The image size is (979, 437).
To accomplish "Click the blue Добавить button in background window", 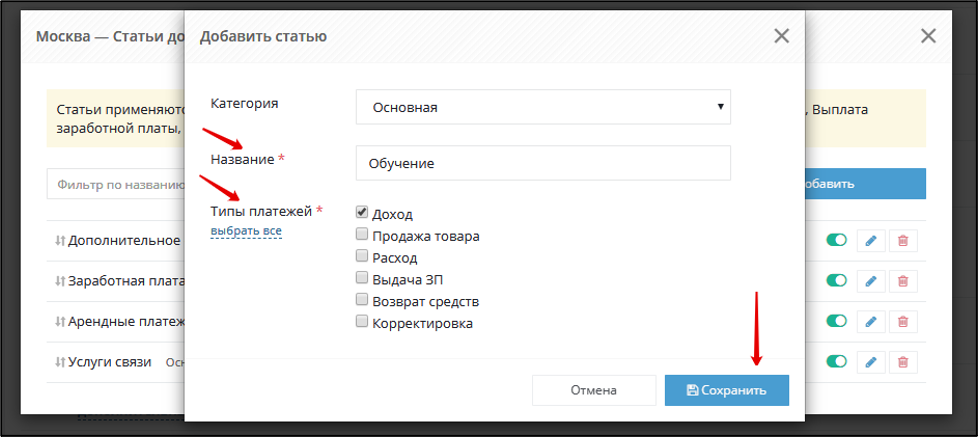I will pos(865,184).
